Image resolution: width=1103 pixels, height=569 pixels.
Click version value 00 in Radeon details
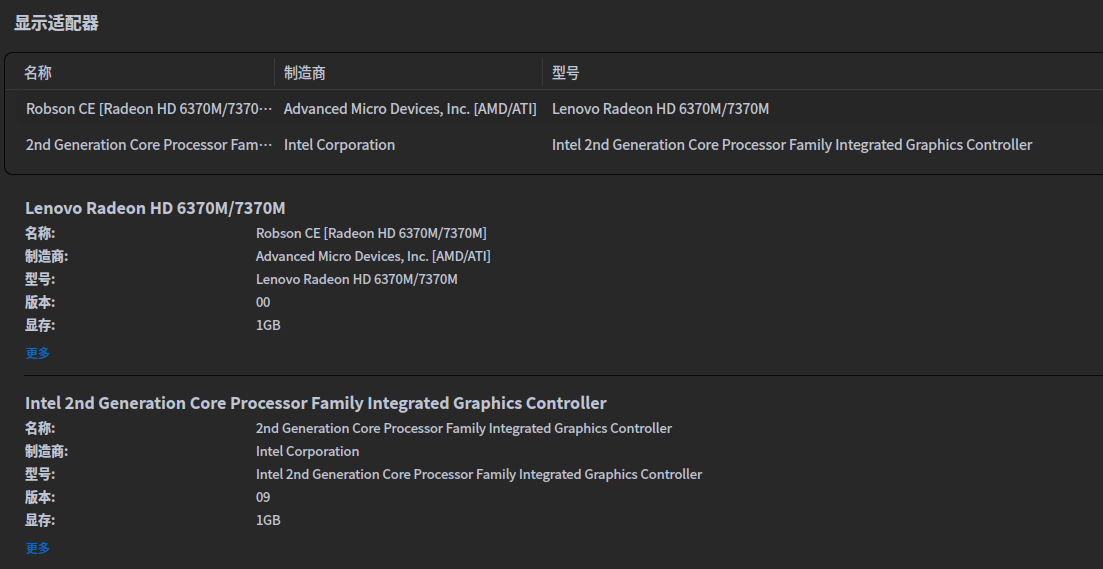pyautogui.click(x=263, y=302)
